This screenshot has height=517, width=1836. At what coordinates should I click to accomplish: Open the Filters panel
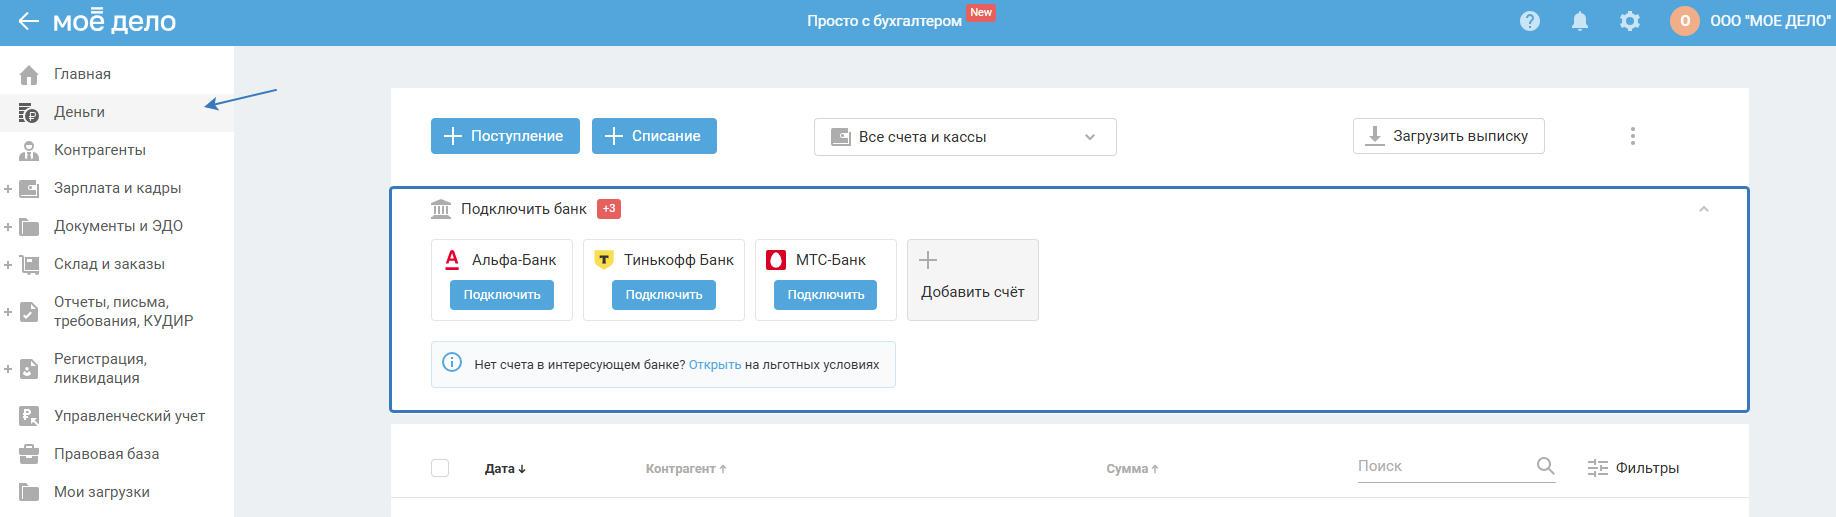point(1633,468)
